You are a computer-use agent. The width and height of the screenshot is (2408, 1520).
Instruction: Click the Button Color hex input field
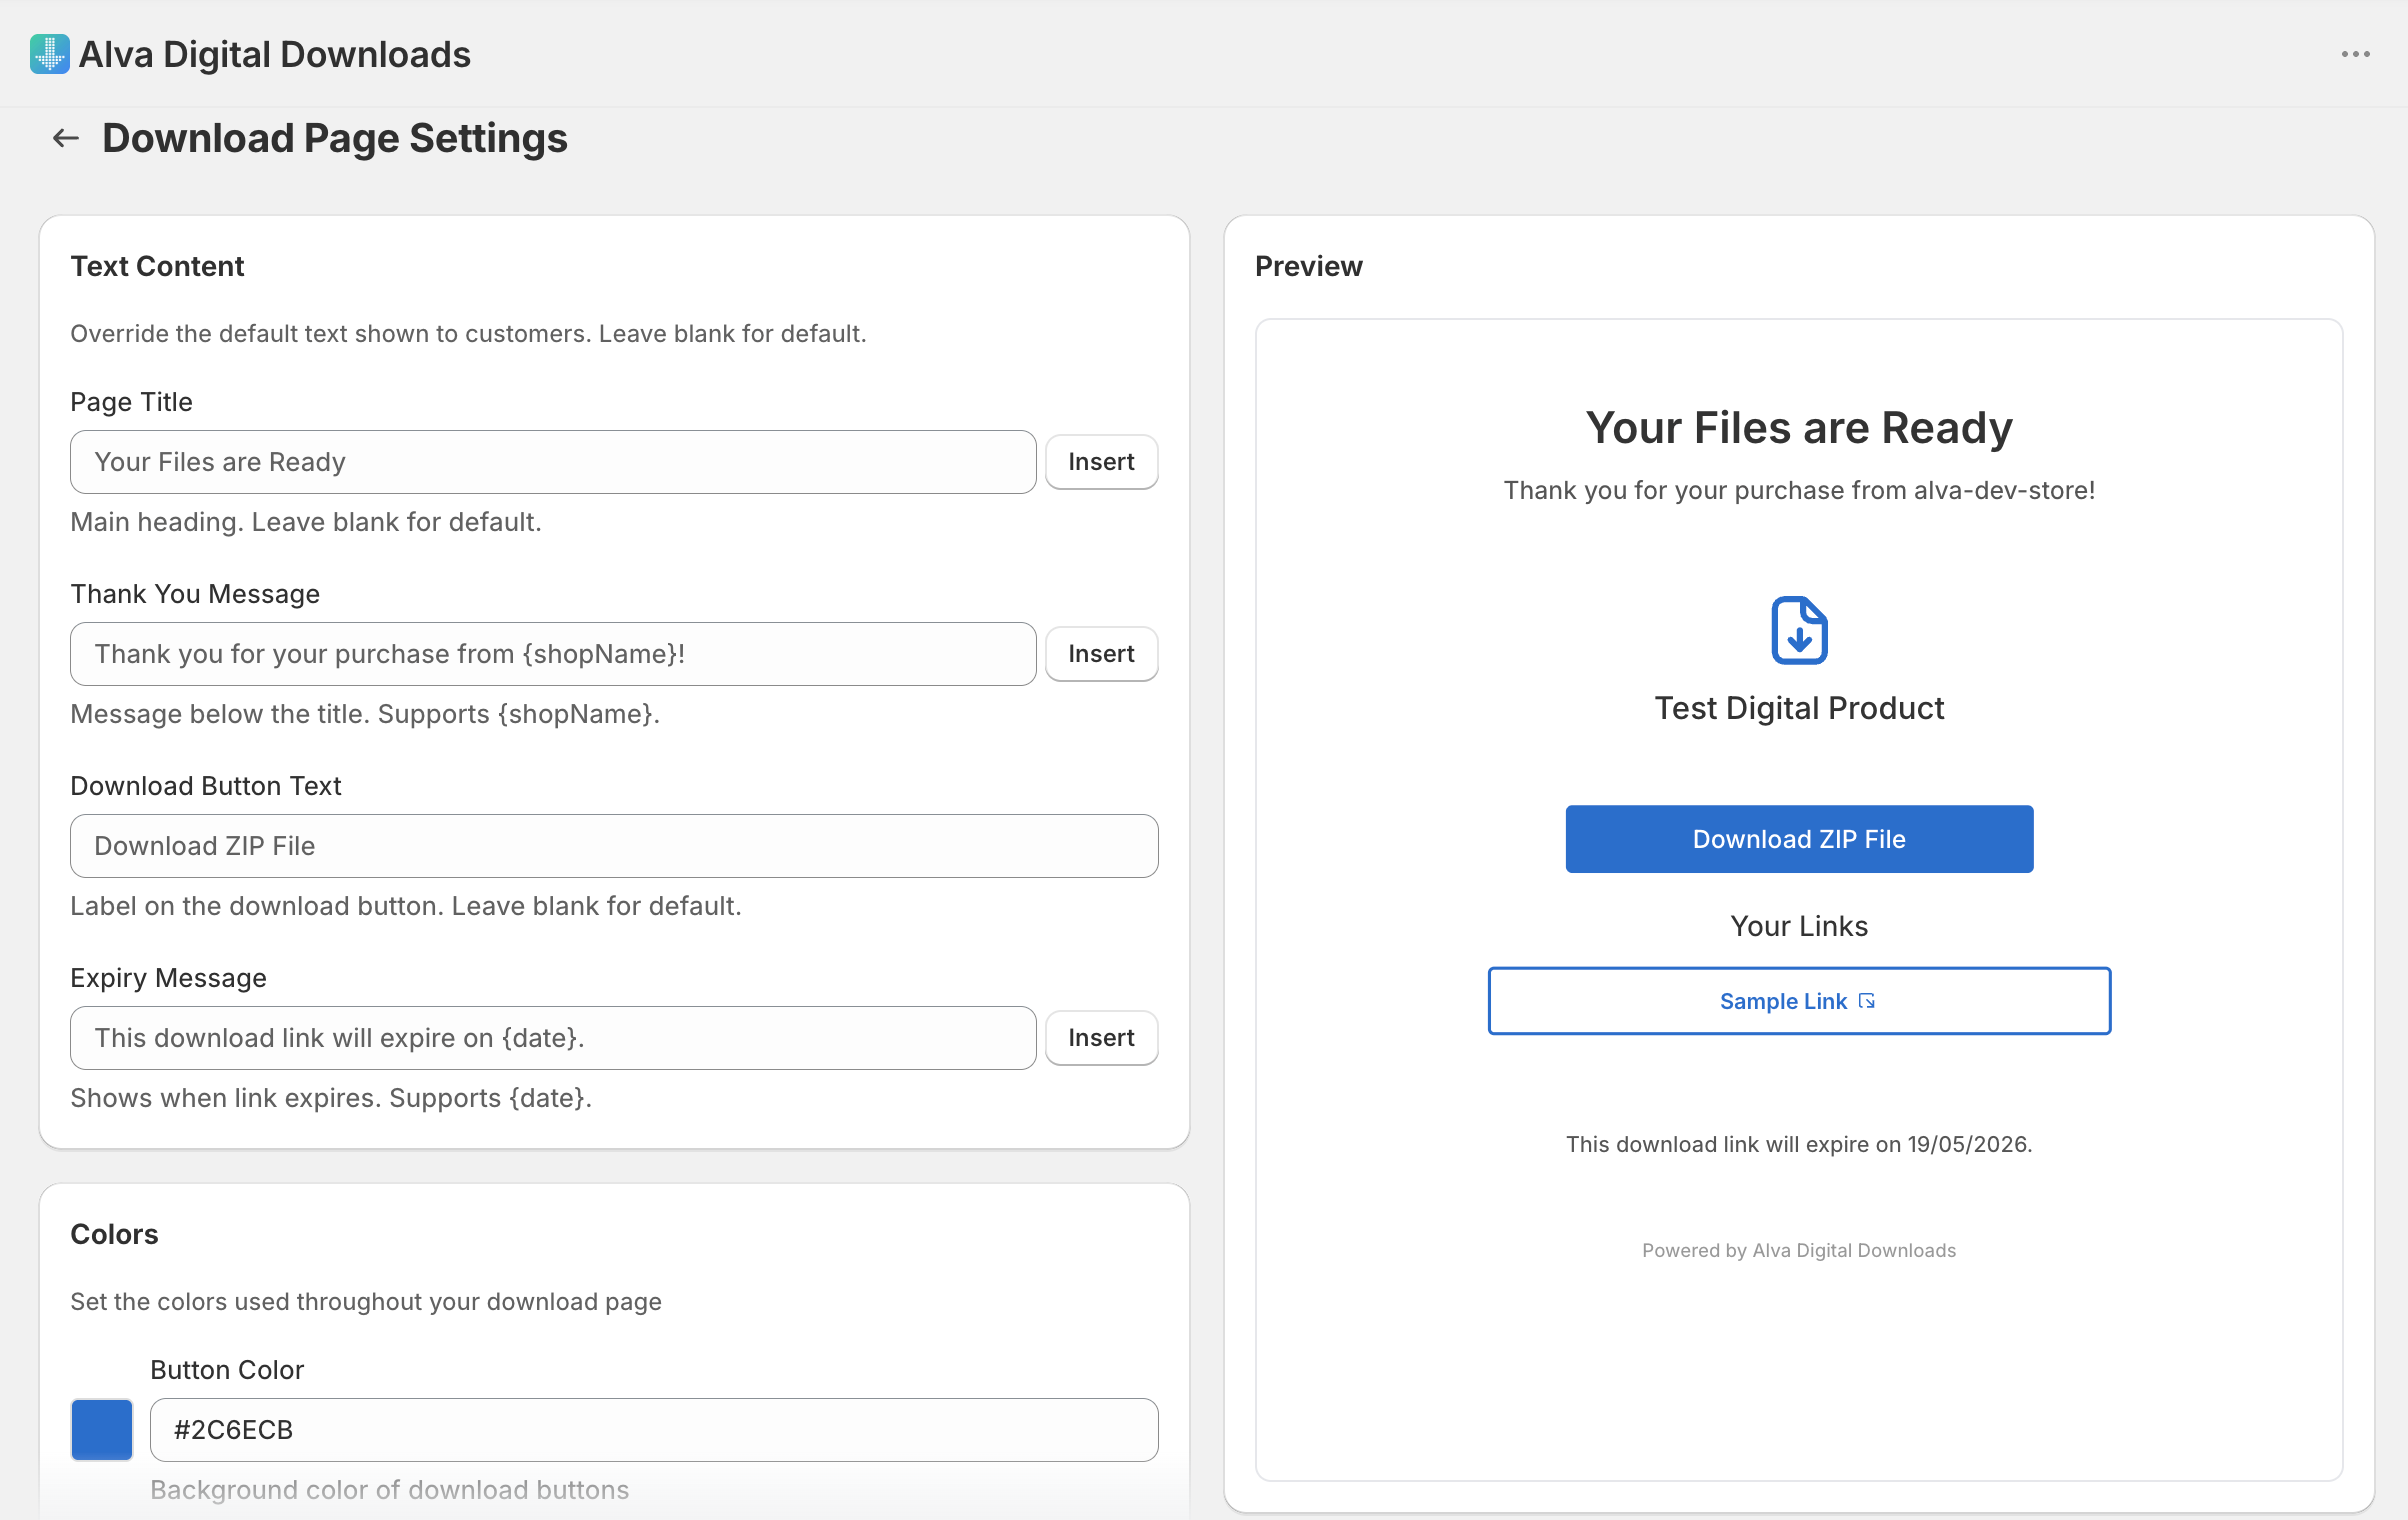tap(654, 1430)
